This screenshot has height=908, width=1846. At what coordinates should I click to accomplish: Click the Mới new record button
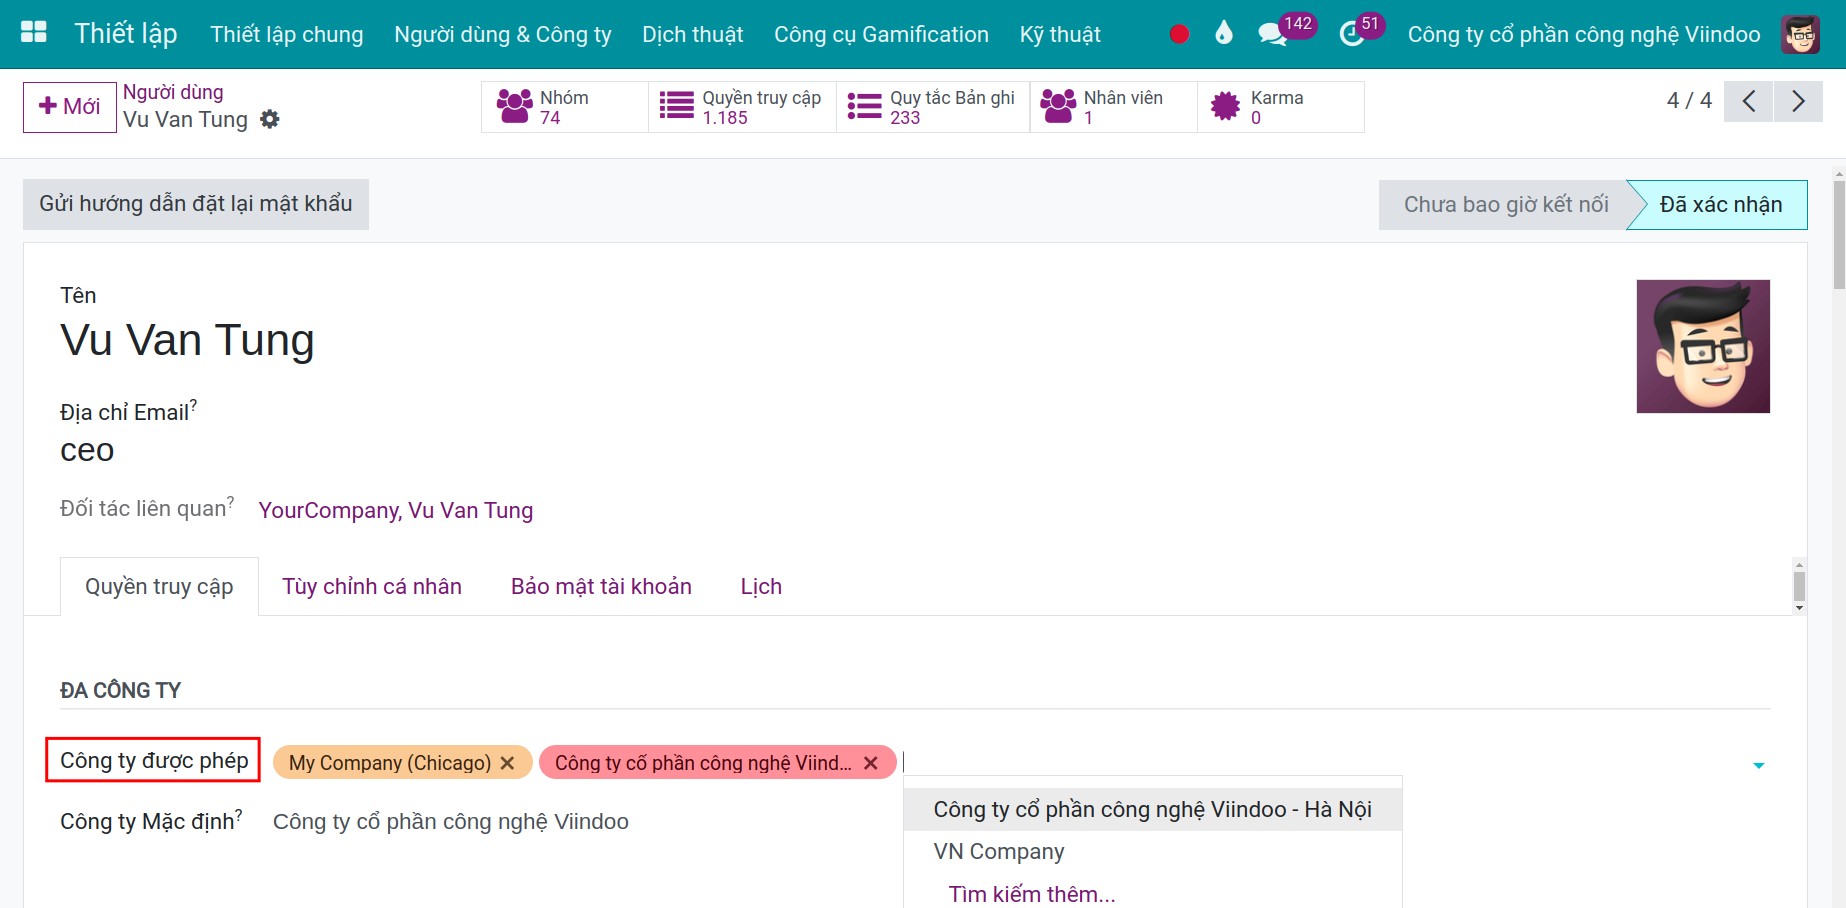(x=70, y=106)
